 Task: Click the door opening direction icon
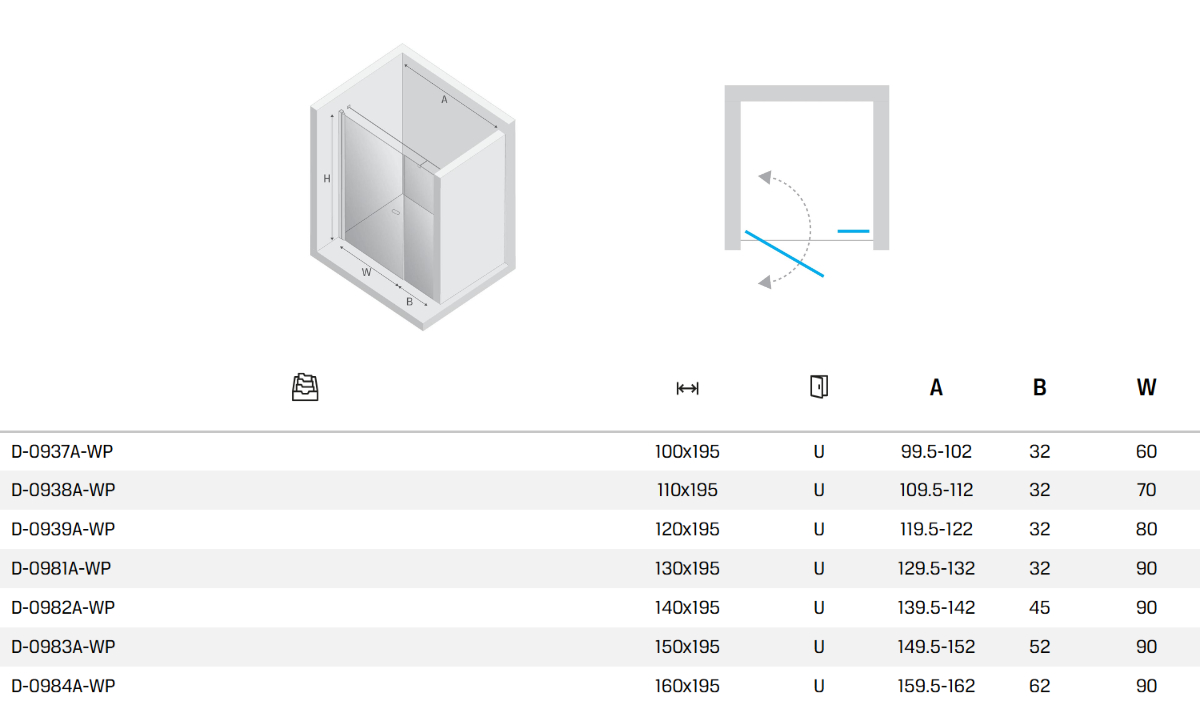[819, 387]
